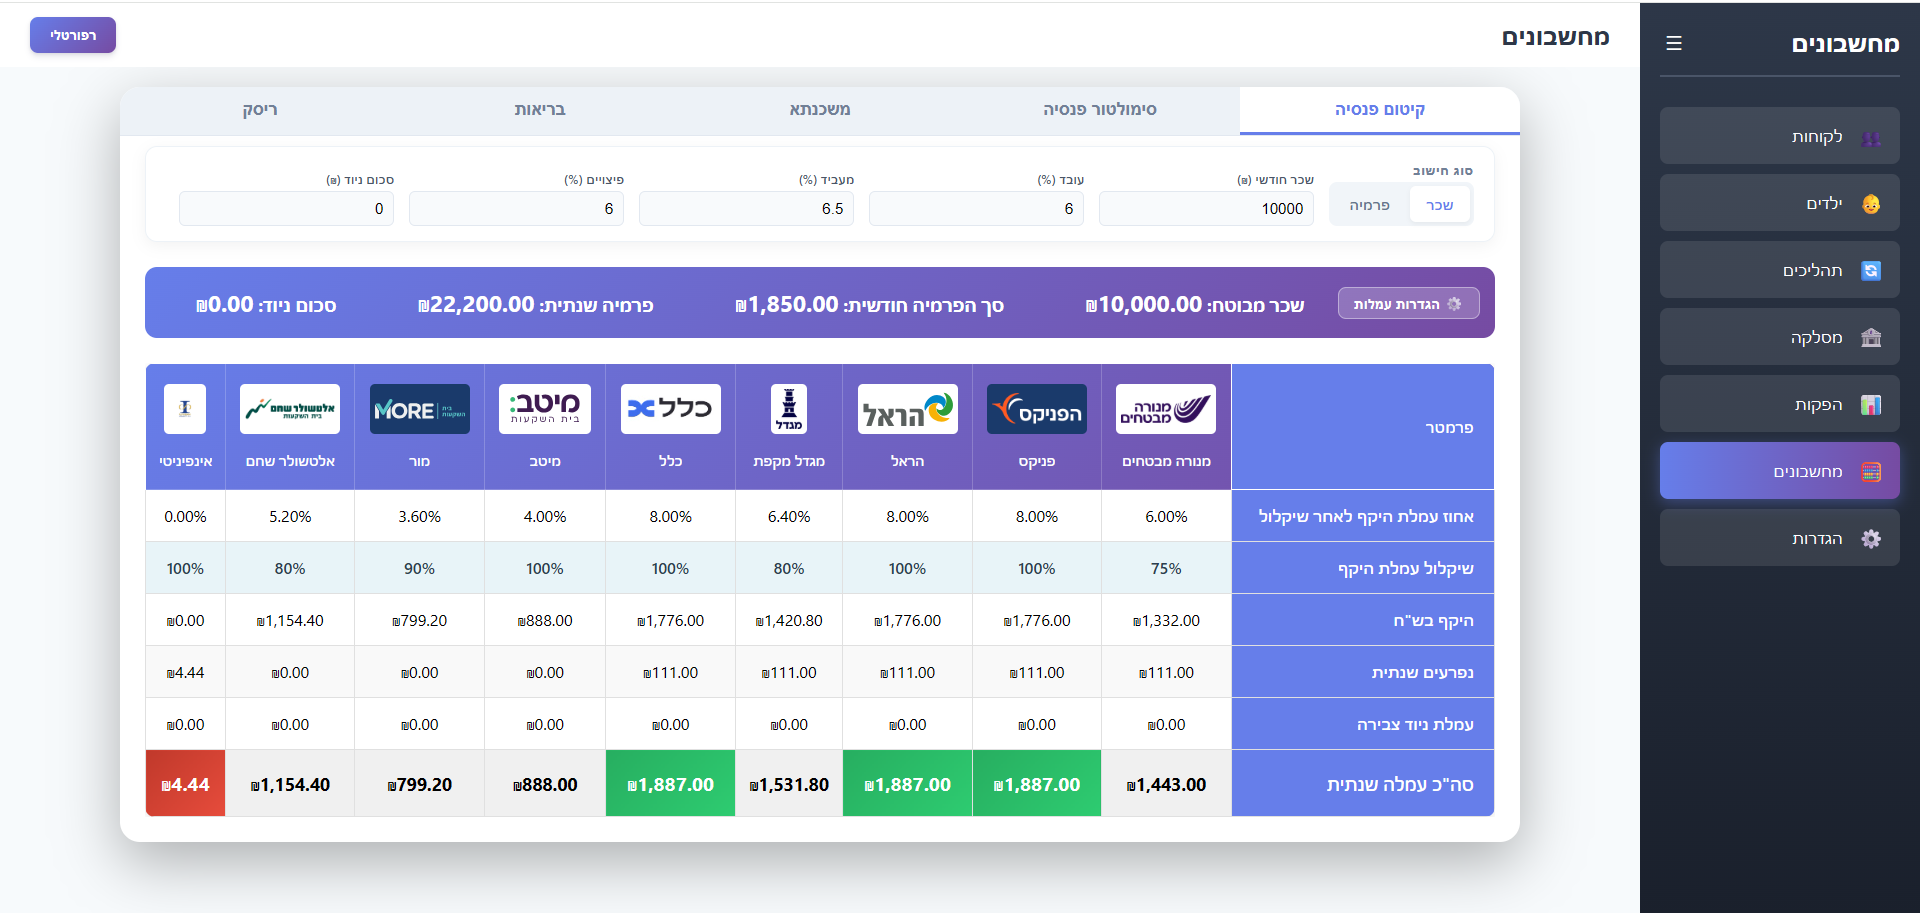Open הגדרות עמלות settings button
The width and height of the screenshot is (1920, 913).
[1409, 304]
